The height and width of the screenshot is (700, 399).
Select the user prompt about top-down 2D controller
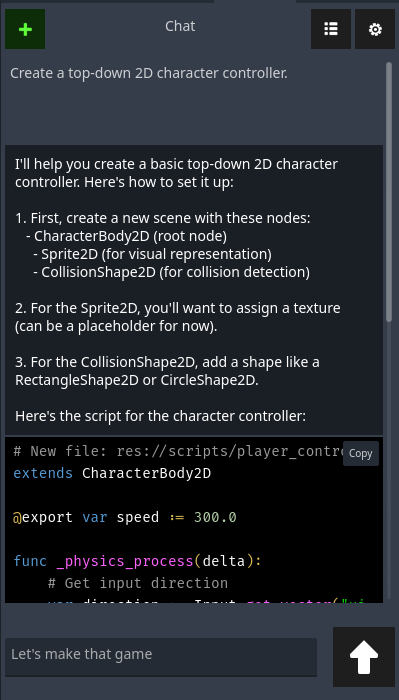[149, 73]
